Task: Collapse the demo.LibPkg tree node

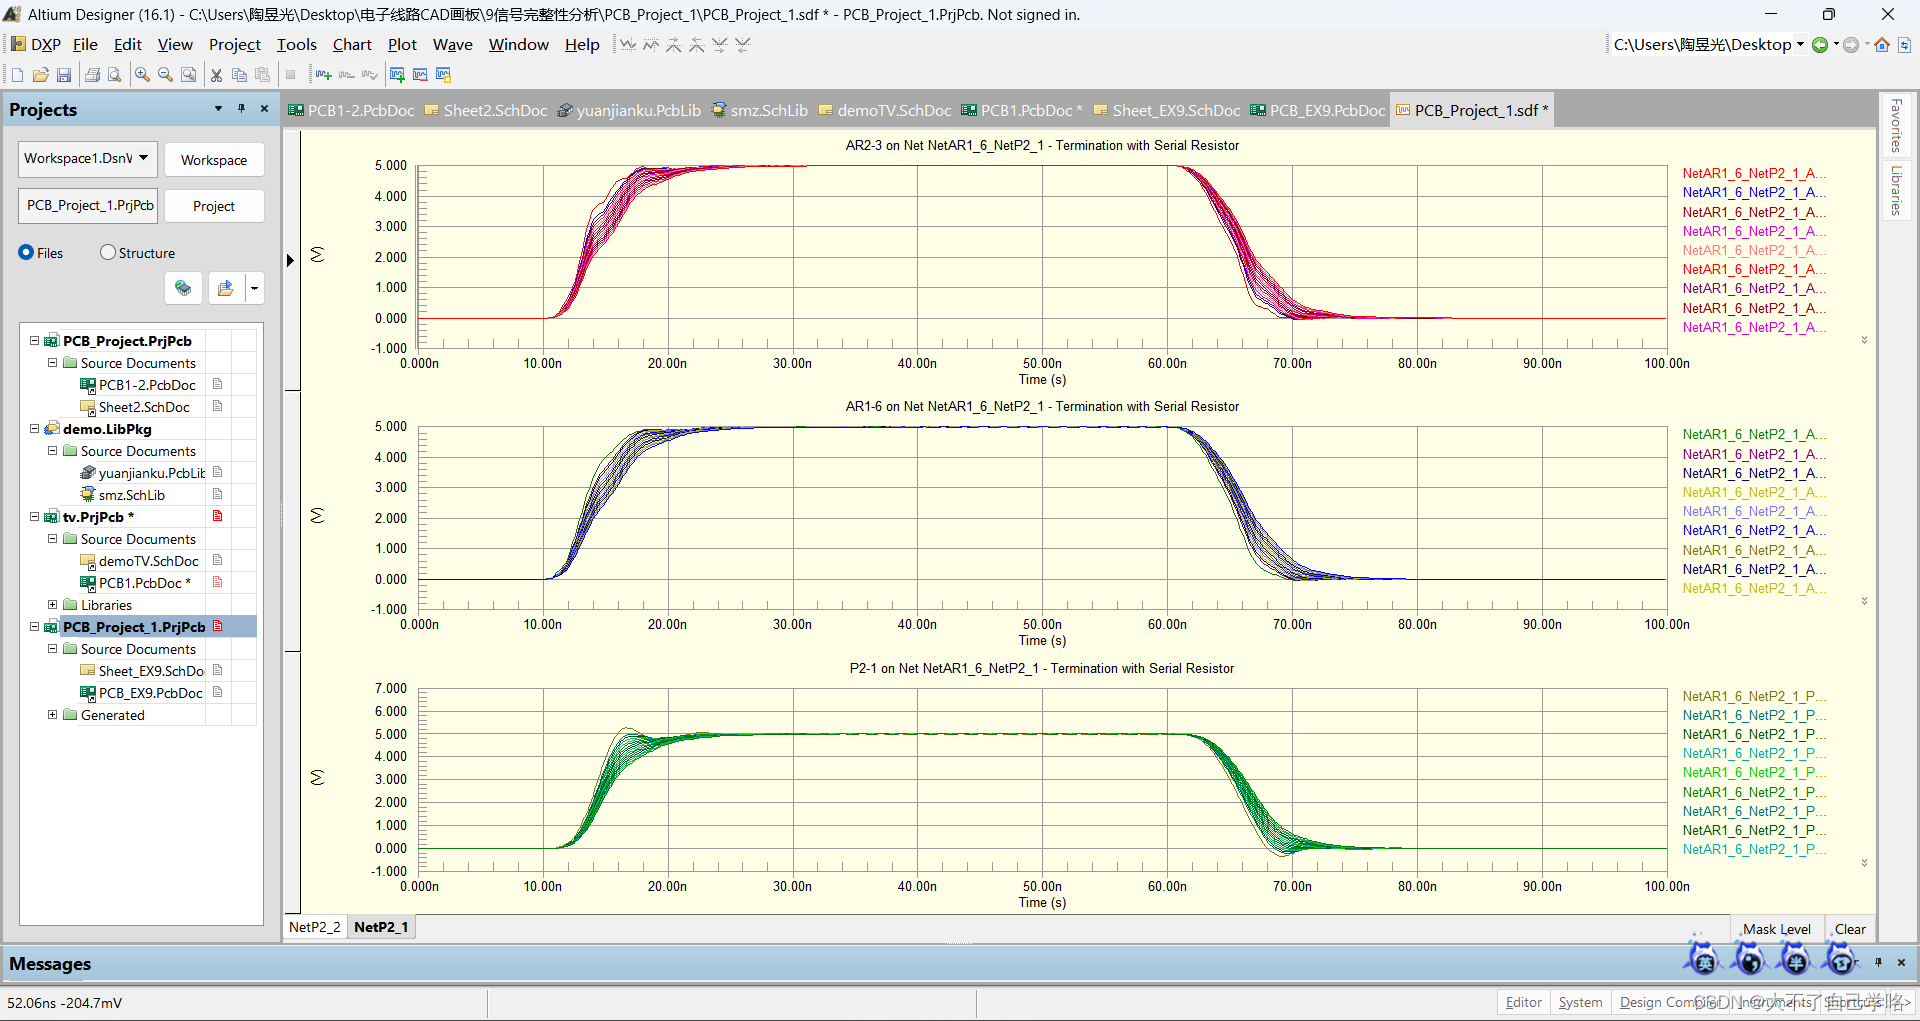Action: 34,429
